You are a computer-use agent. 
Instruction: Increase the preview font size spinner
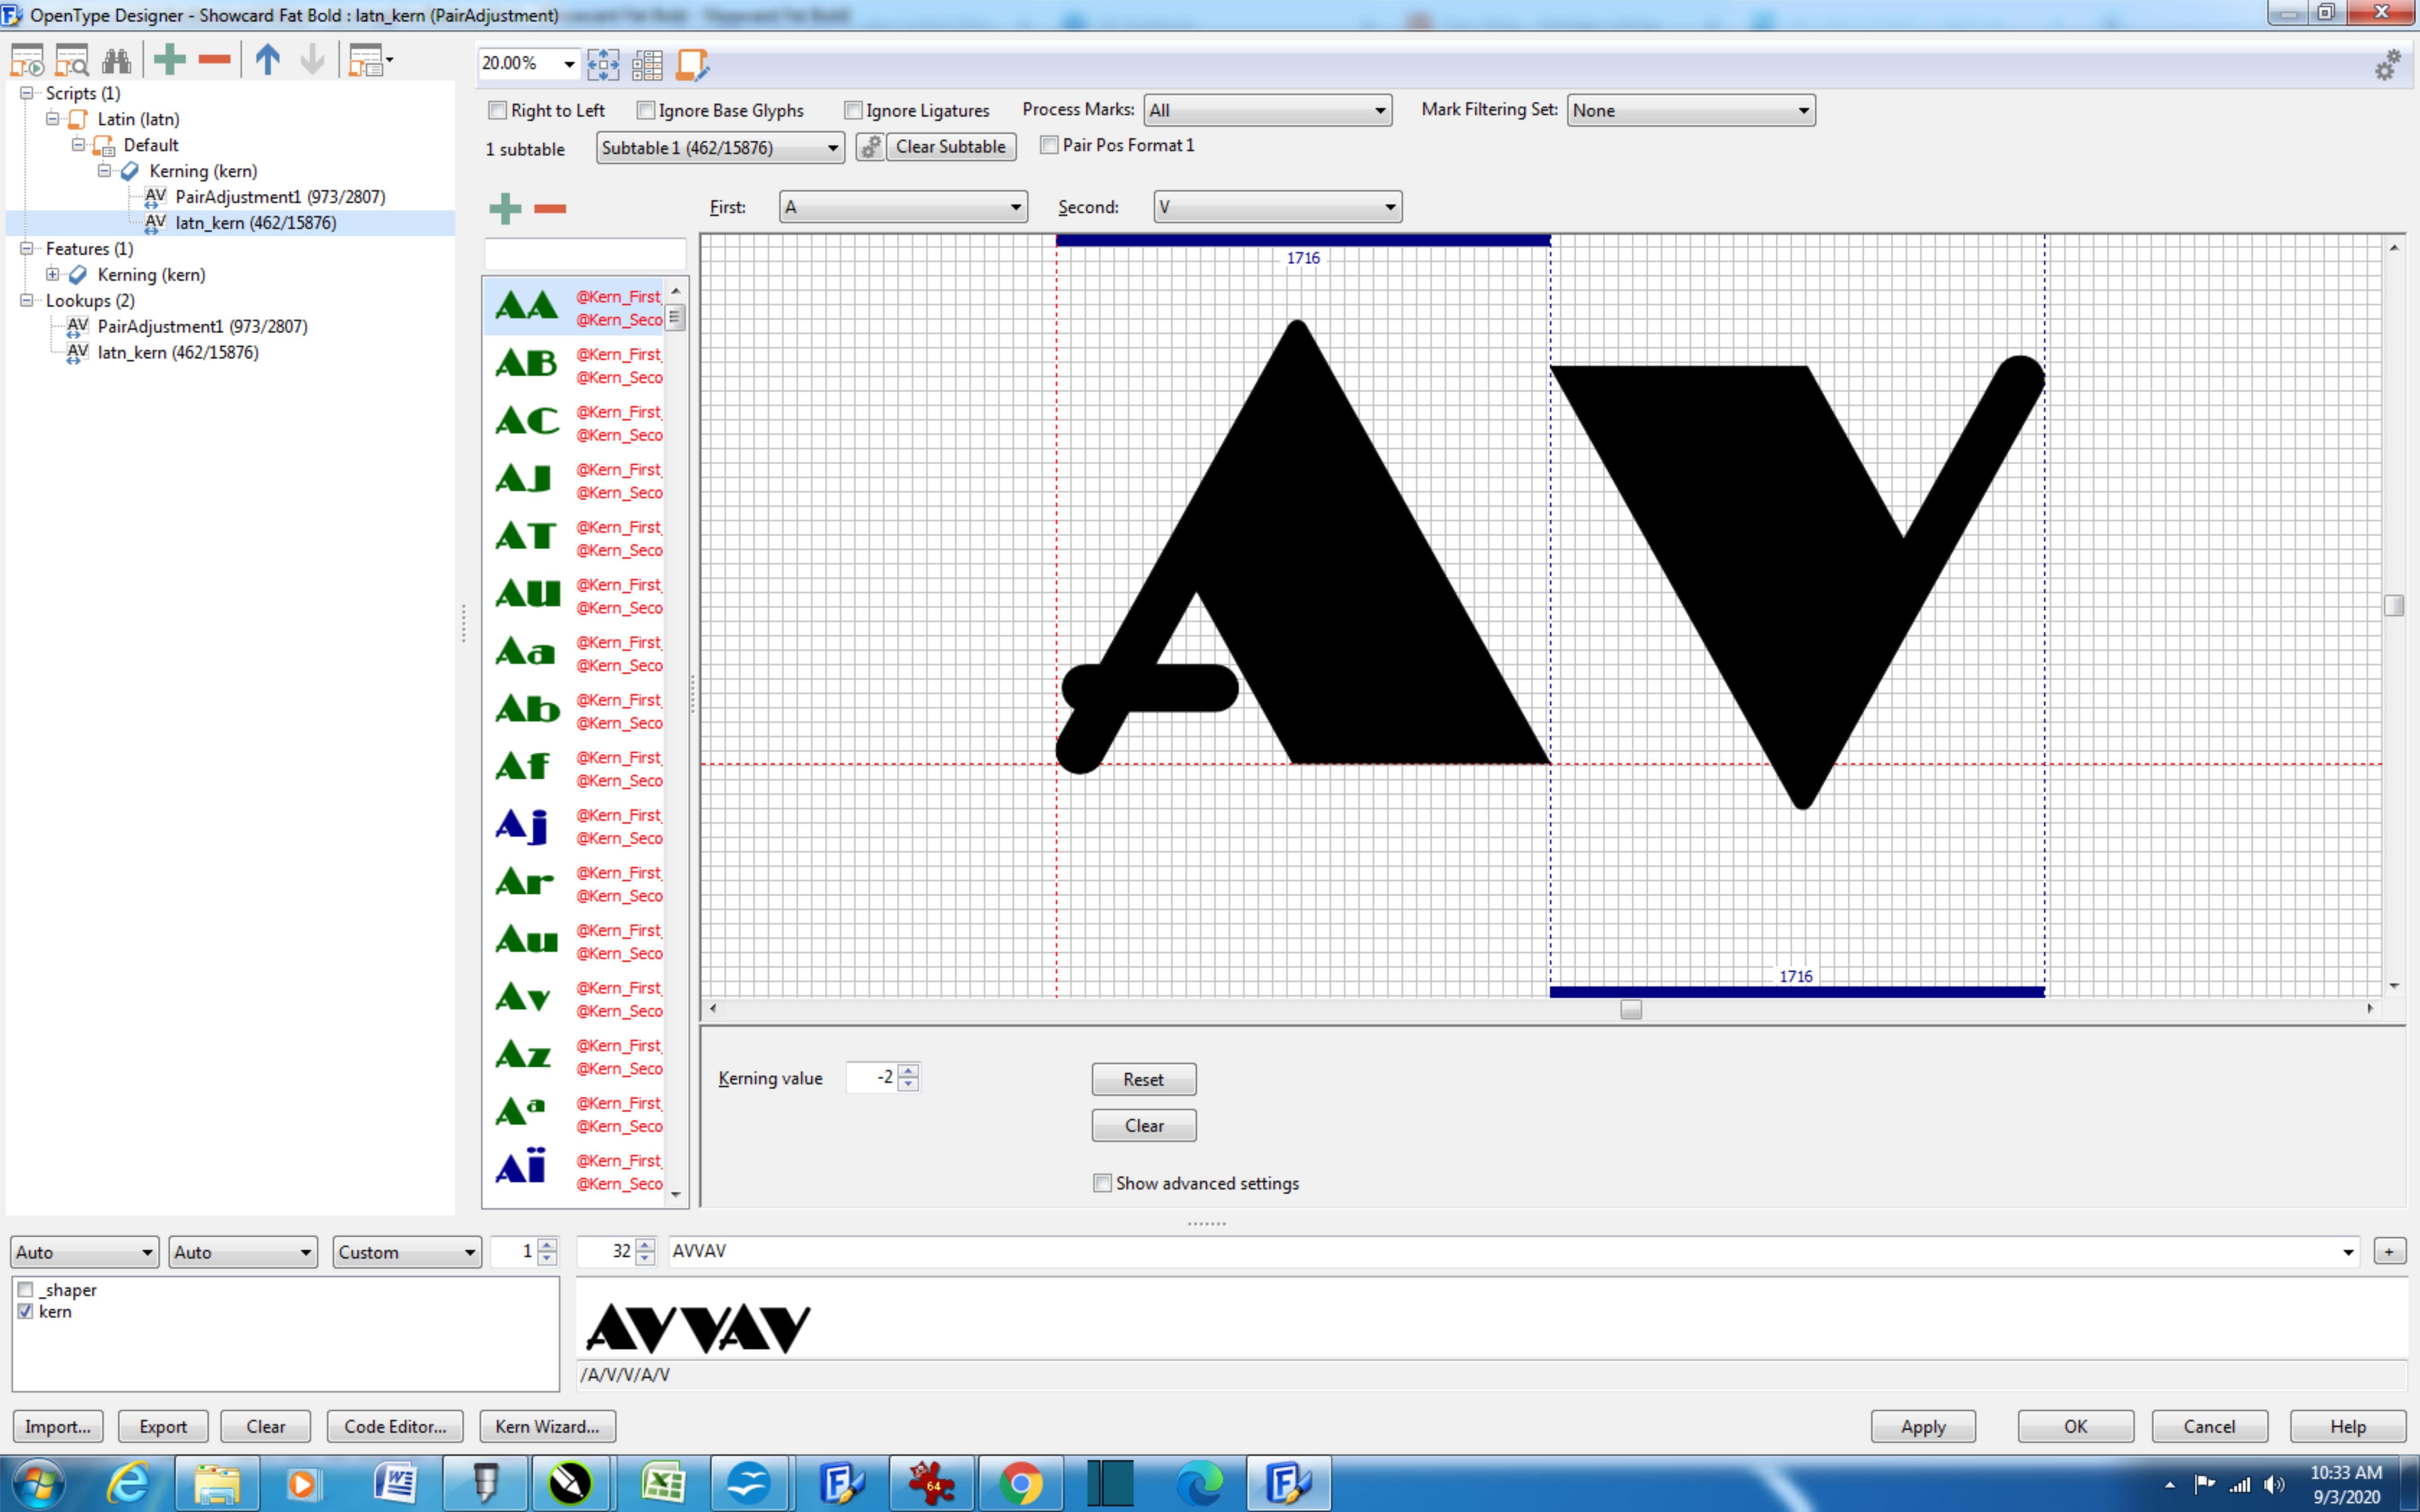[x=645, y=1245]
